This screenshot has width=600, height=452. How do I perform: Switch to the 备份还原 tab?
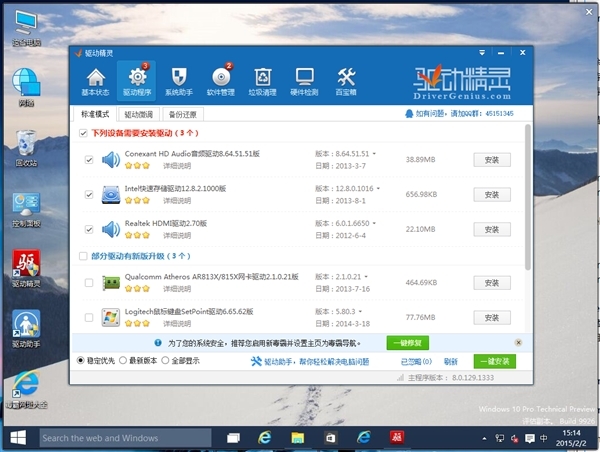pyautogui.click(x=183, y=114)
